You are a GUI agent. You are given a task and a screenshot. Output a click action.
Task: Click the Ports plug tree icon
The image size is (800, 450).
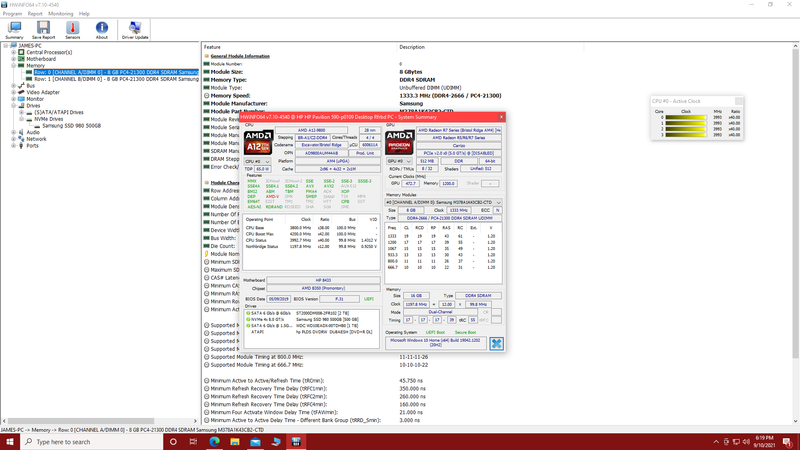pyautogui.click(x=21, y=145)
